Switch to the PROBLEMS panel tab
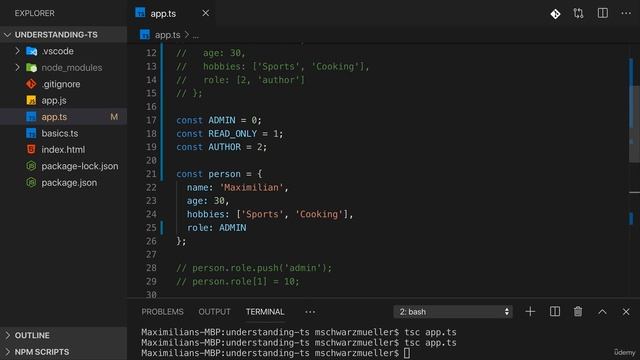 click(162, 312)
